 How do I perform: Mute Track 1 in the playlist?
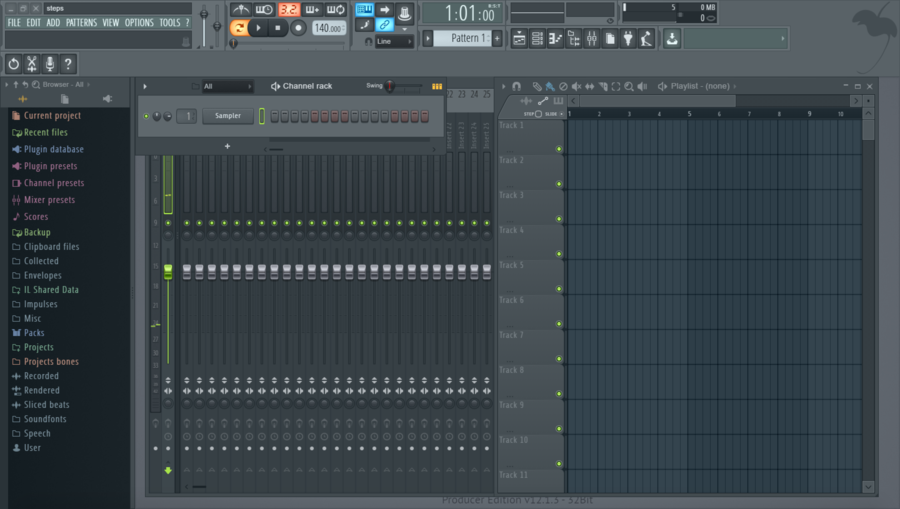[x=558, y=149]
